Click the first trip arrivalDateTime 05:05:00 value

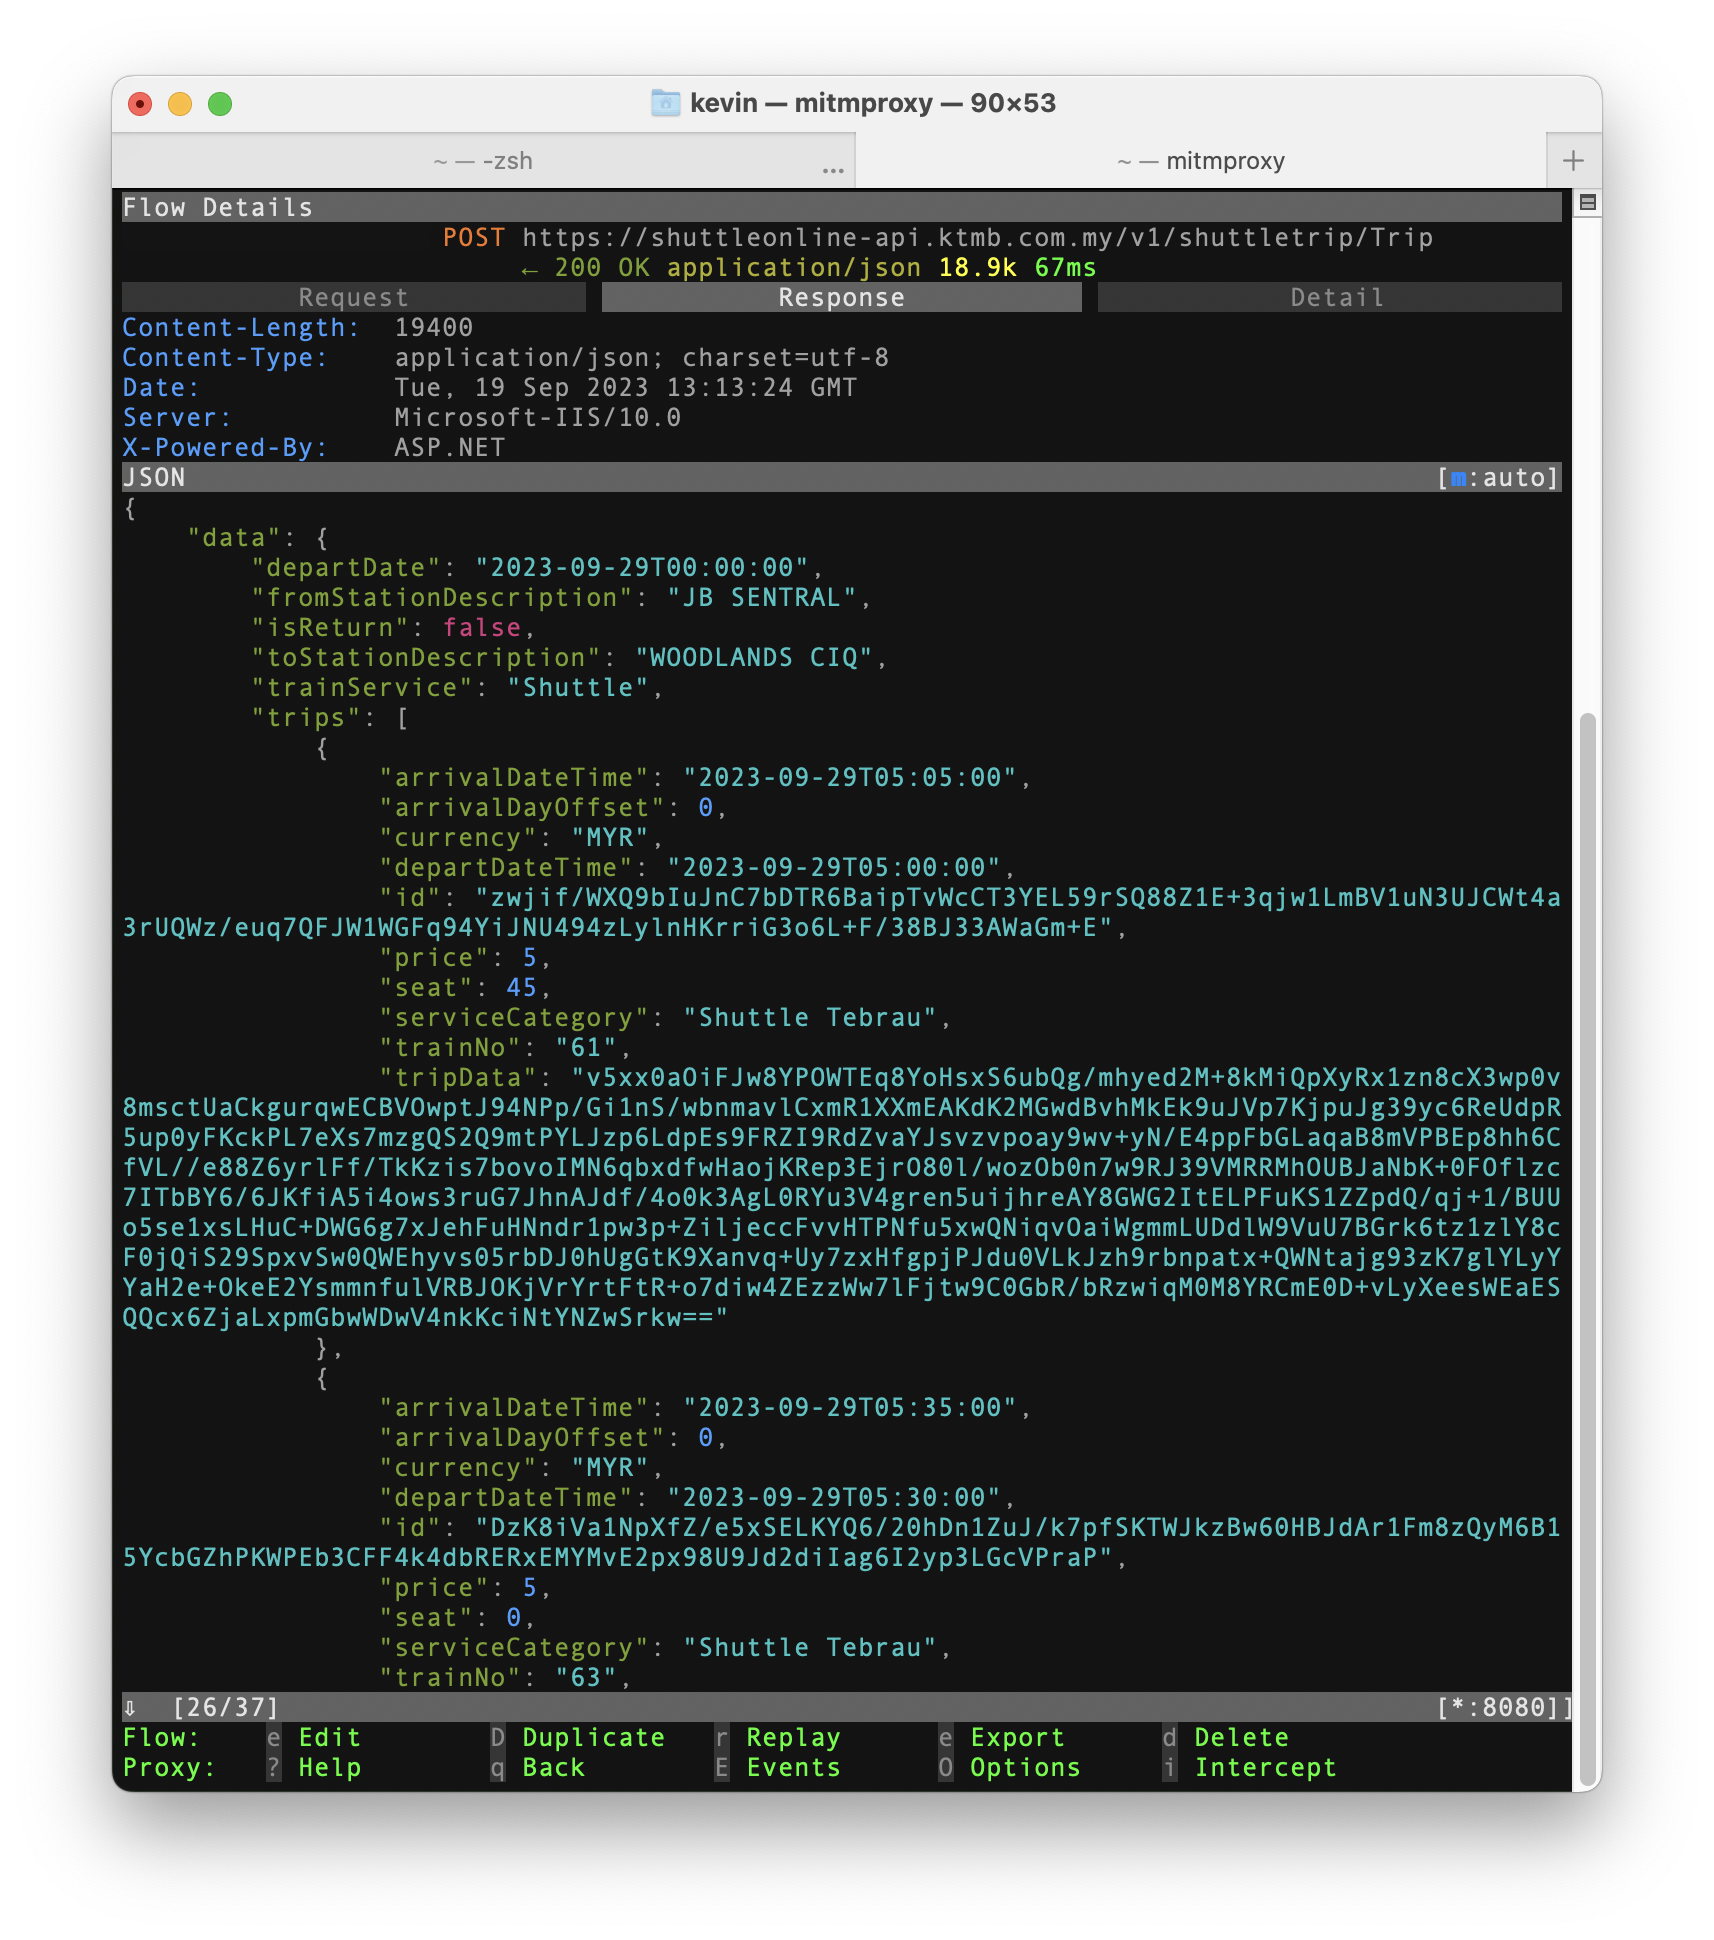pos(849,777)
